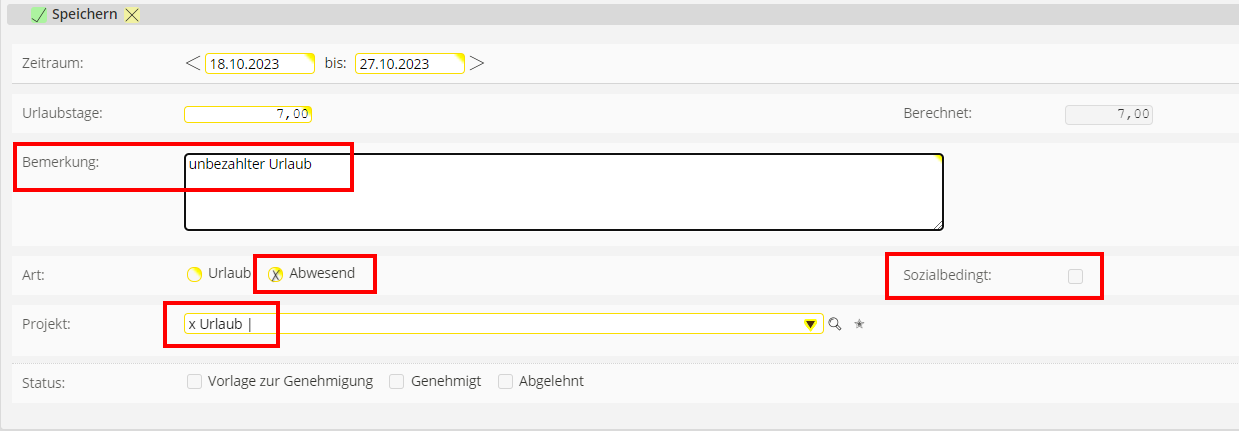Check Vorlage zur Genehmigung
Viewport: 1239px width, 431px height.
(x=195, y=381)
